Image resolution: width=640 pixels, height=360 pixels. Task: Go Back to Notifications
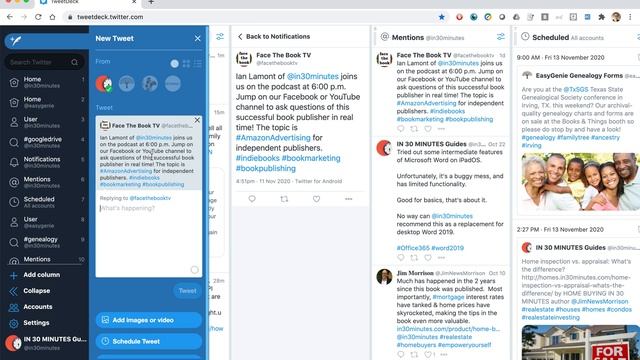tap(274, 37)
